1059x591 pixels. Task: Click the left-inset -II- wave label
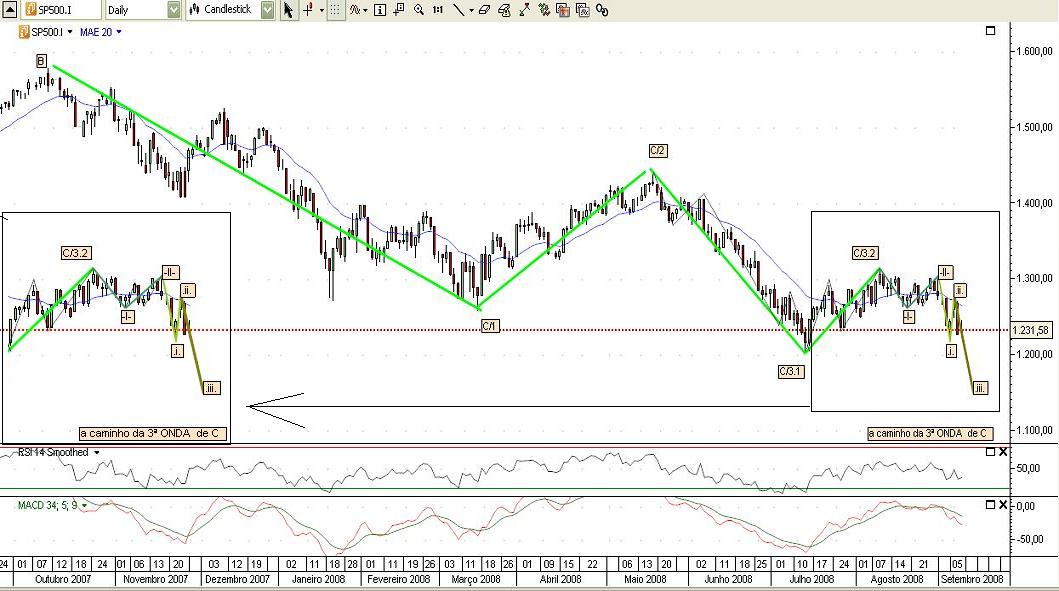click(170, 272)
